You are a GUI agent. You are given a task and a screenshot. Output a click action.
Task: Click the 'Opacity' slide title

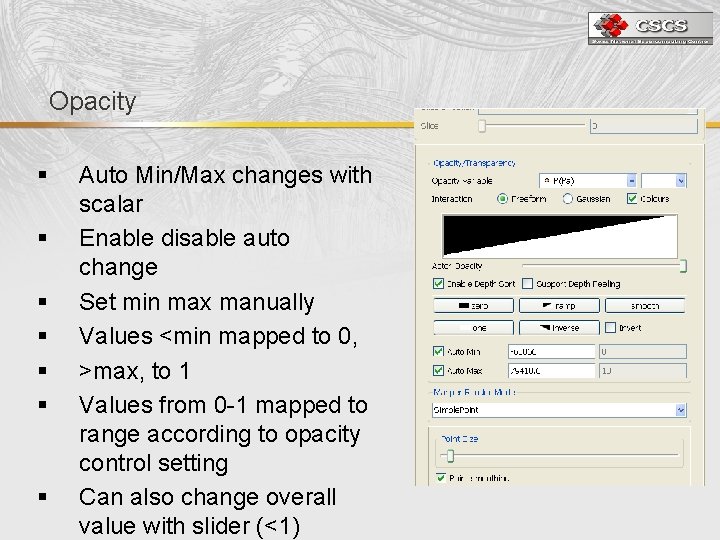[93, 101]
